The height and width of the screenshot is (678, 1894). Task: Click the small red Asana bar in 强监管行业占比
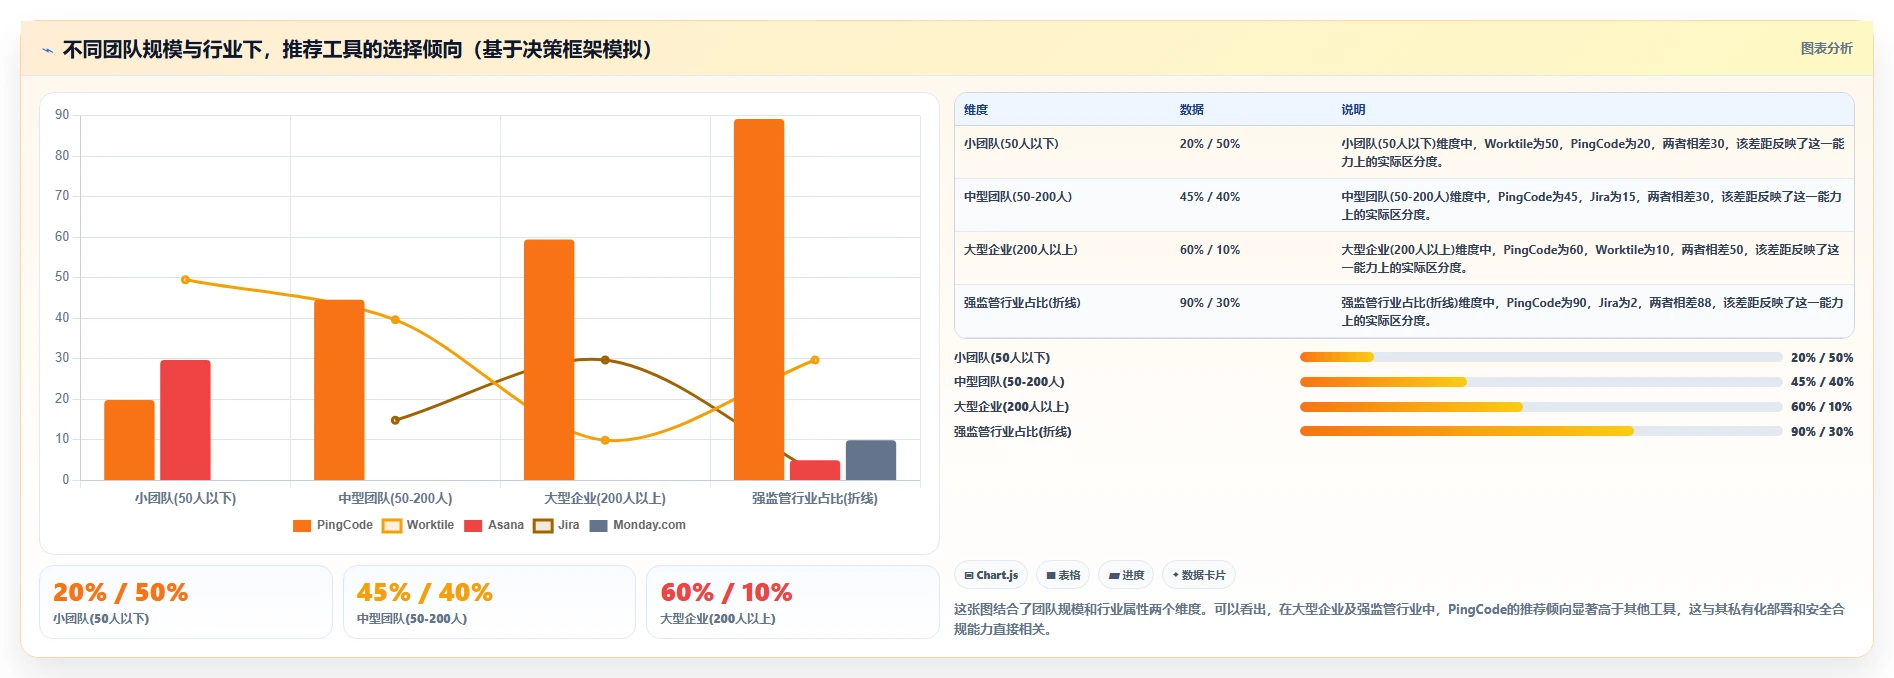point(815,470)
